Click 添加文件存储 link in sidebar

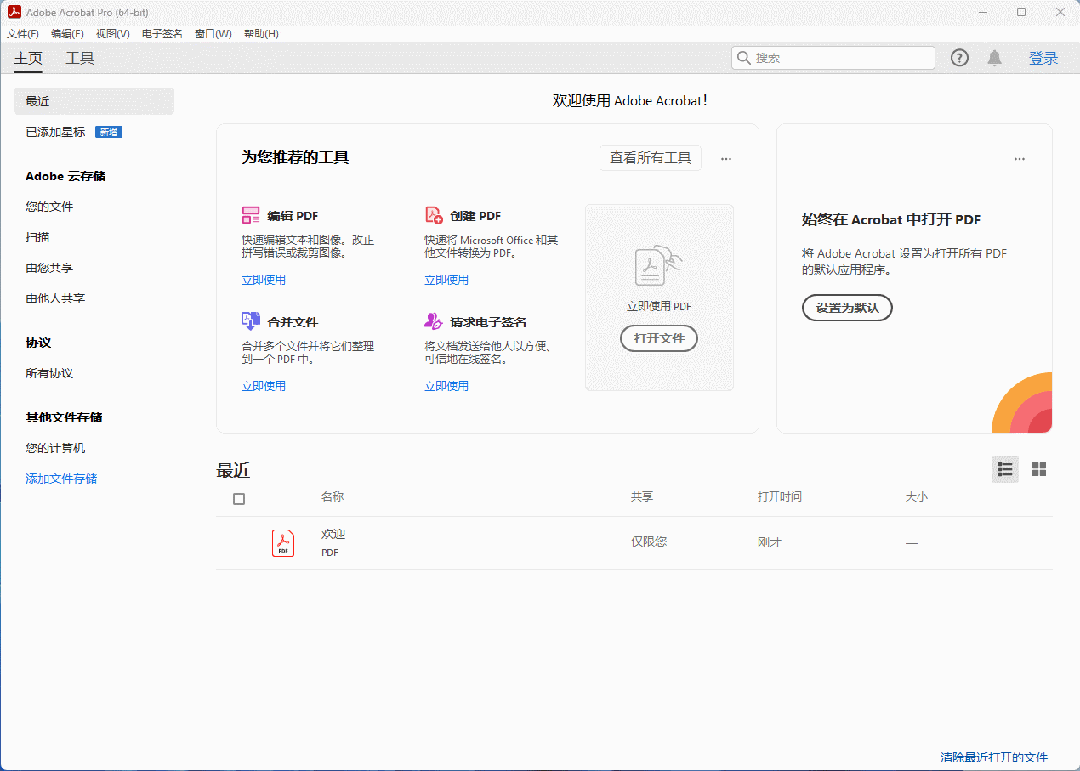[x=61, y=478]
